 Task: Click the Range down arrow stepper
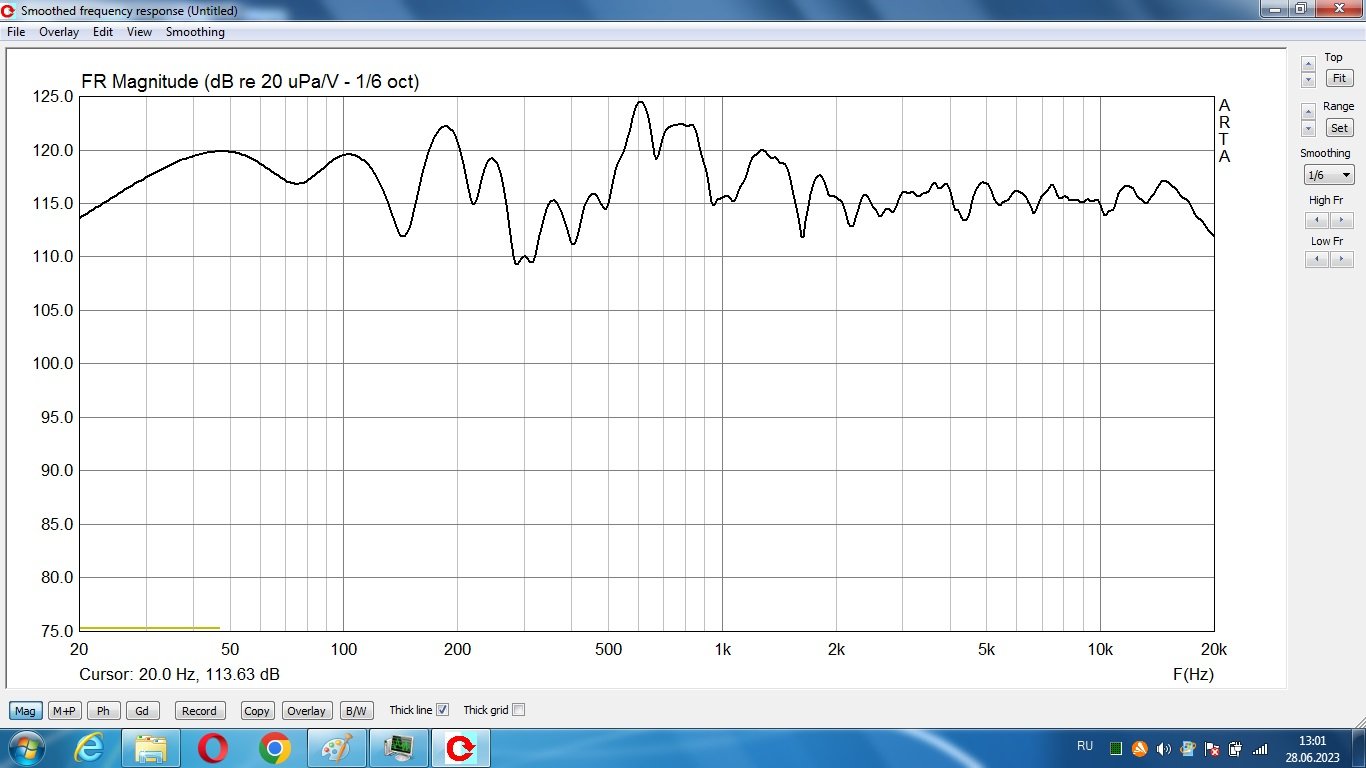(1308, 129)
